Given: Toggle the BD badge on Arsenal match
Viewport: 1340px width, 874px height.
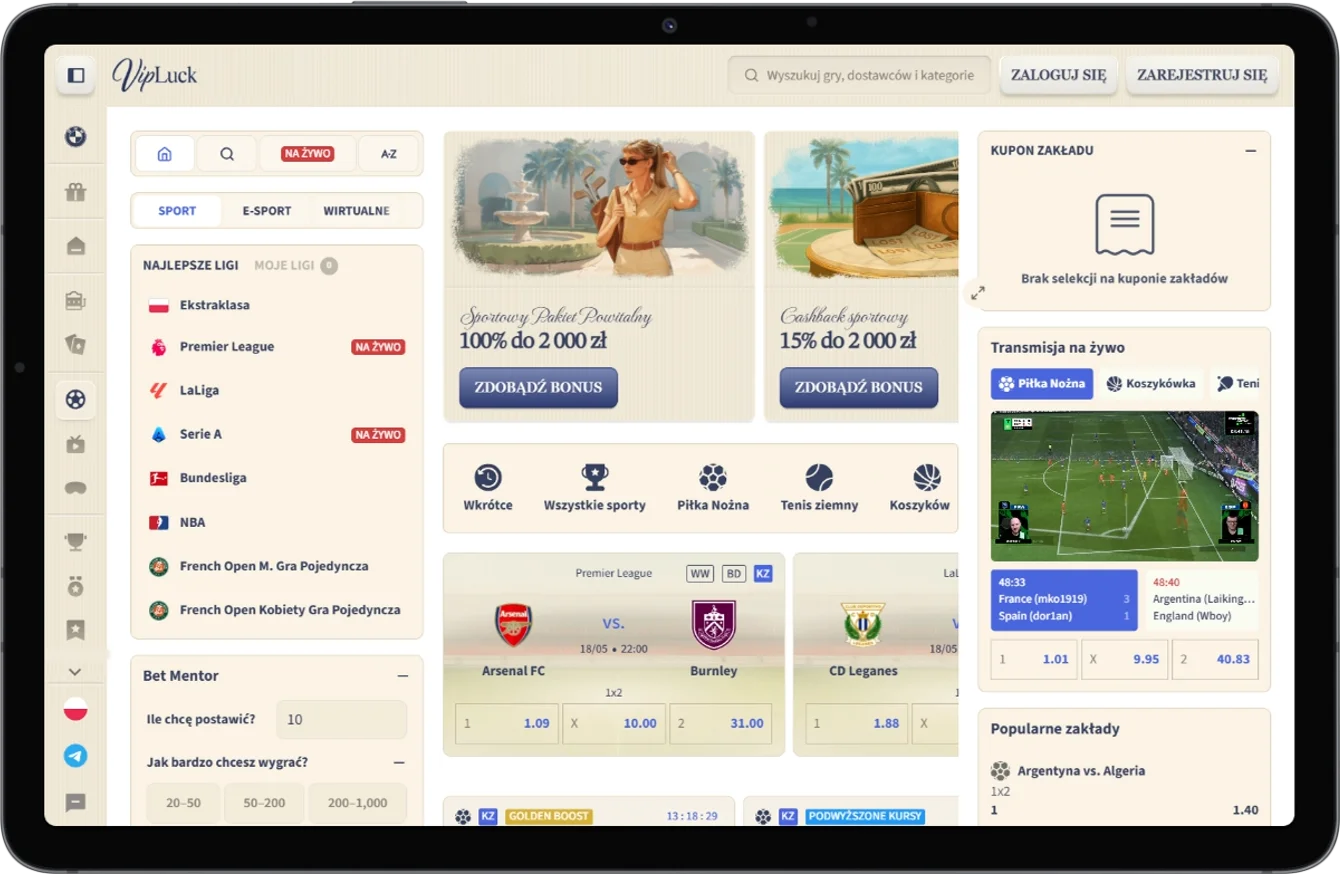Looking at the screenshot, I should (735, 574).
